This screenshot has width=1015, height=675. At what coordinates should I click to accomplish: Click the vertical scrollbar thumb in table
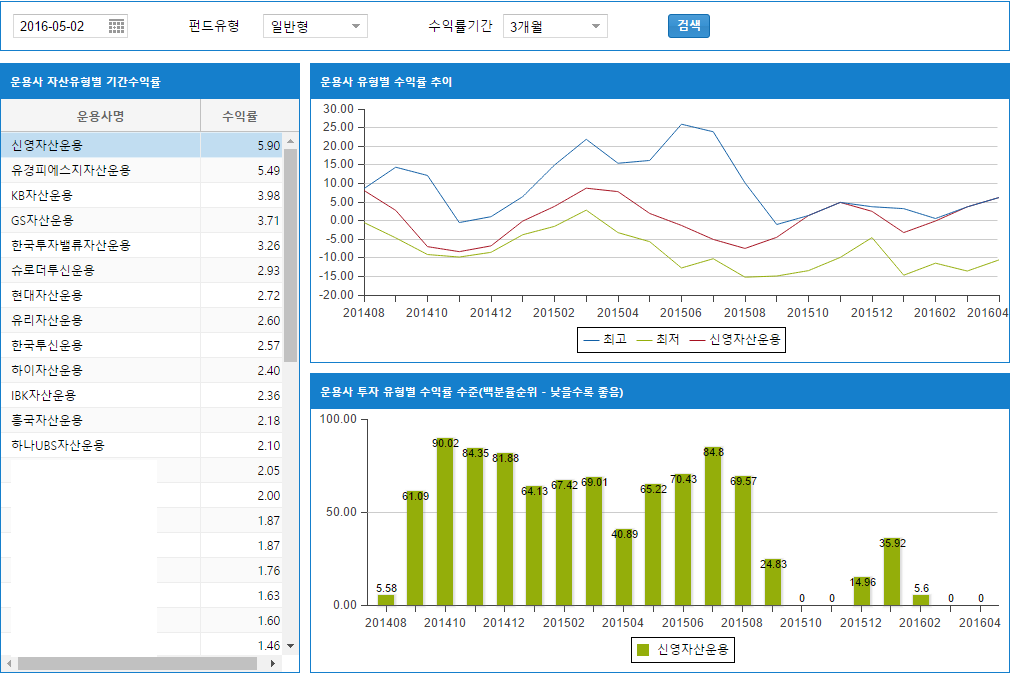coord(291,255)
